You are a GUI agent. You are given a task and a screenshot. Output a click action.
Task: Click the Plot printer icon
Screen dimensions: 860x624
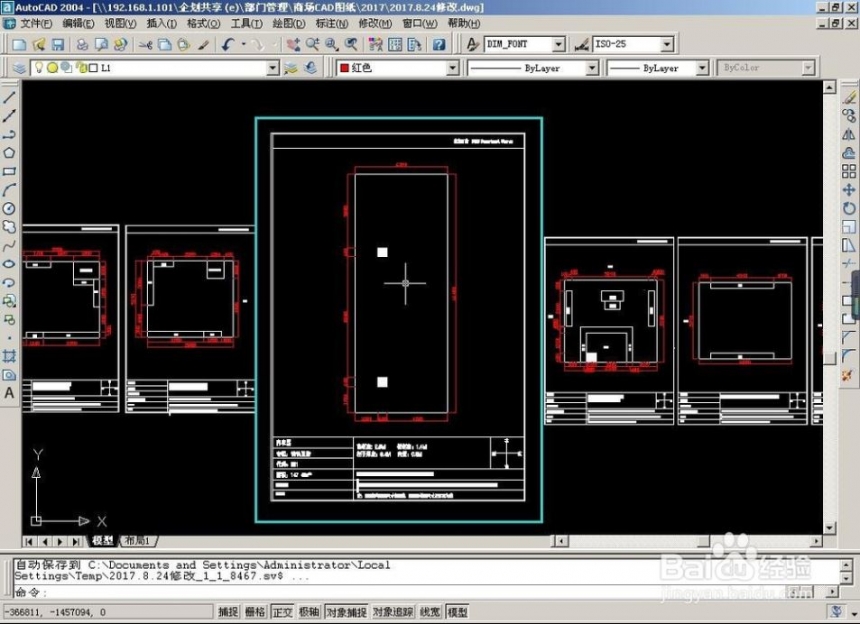(x=82, y=44)
